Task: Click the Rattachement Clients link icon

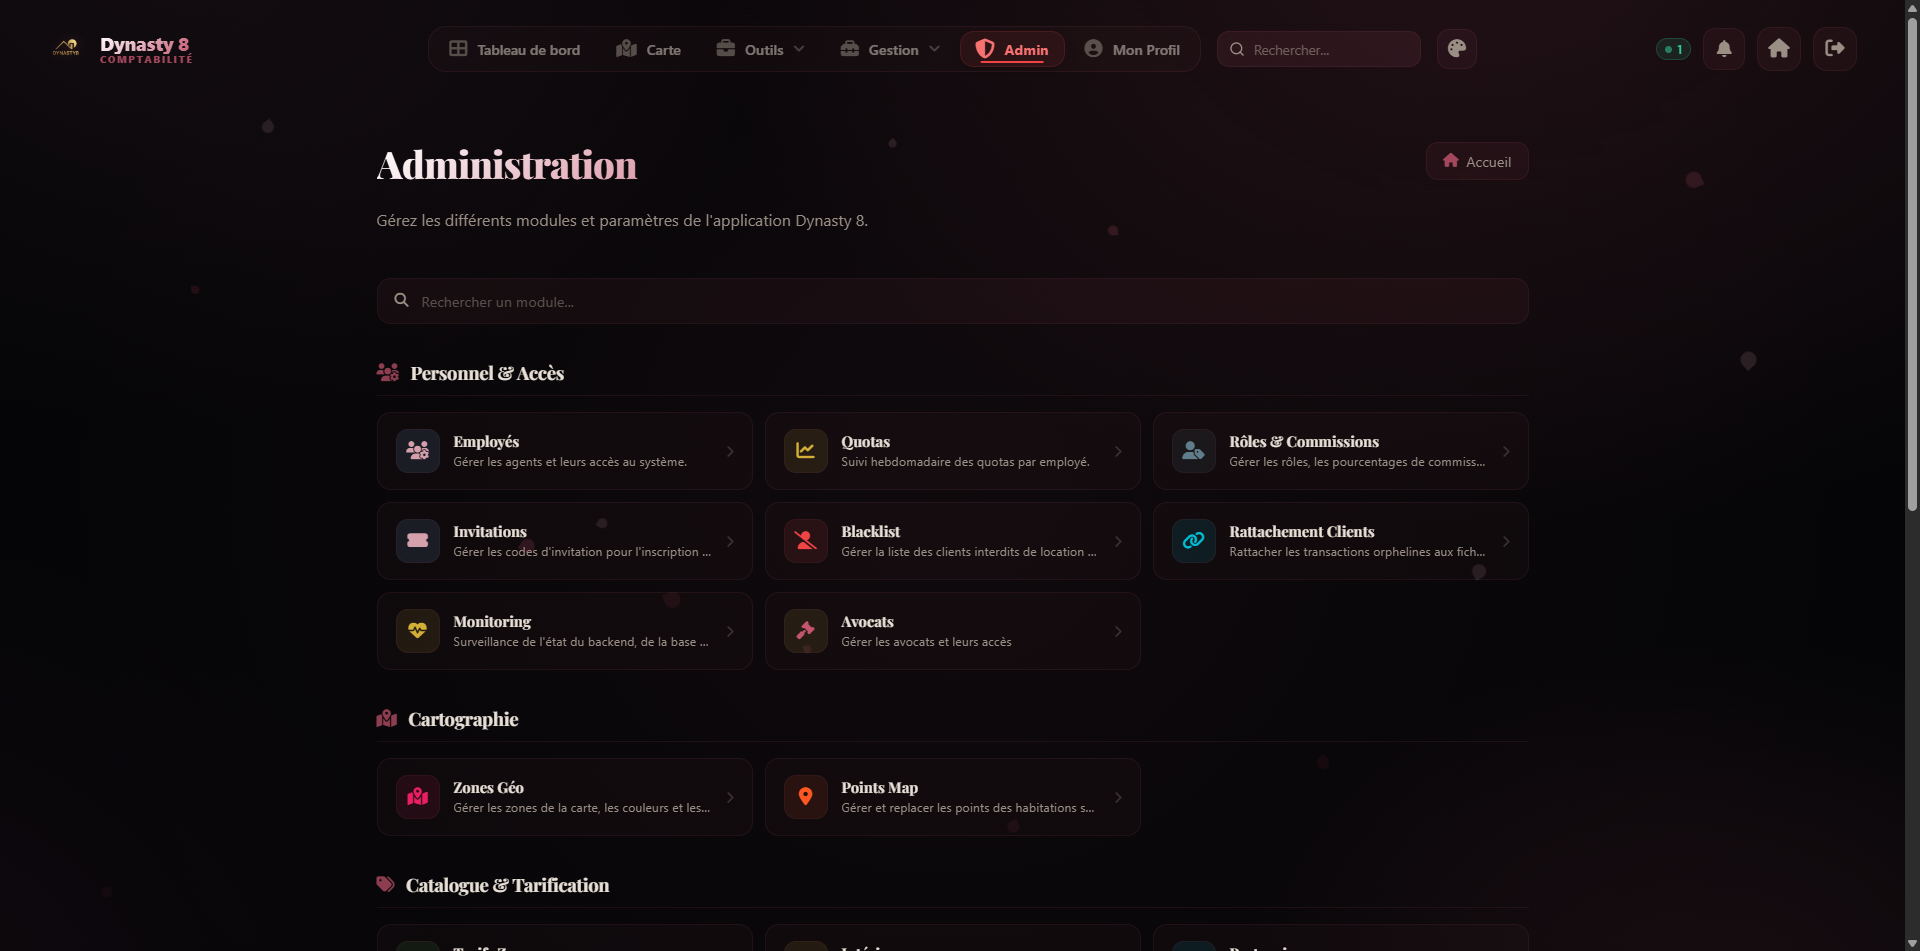Action: point(1193,541)
